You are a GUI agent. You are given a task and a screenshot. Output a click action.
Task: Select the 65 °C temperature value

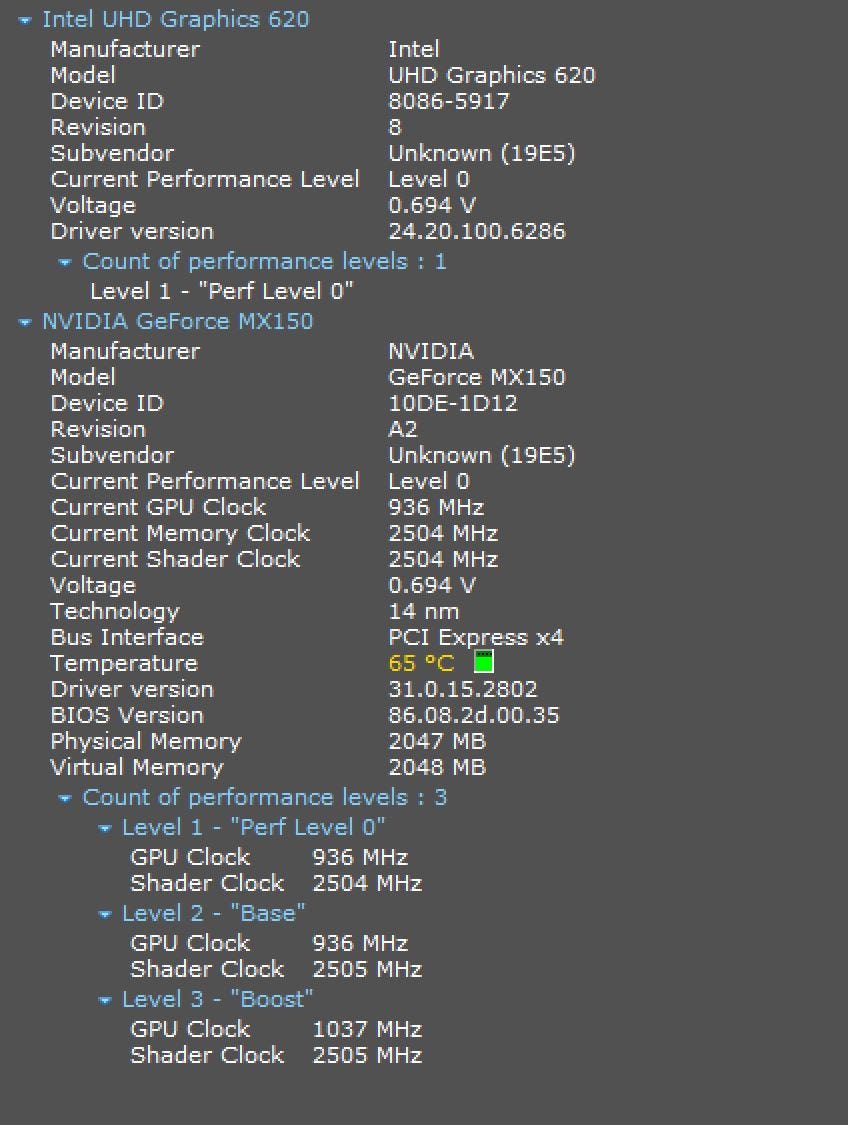coord(421,662)
